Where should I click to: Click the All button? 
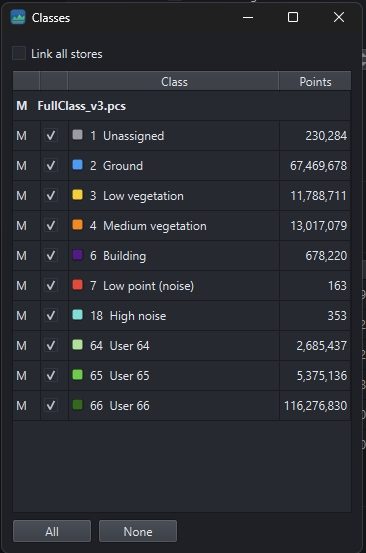point(52,531)
